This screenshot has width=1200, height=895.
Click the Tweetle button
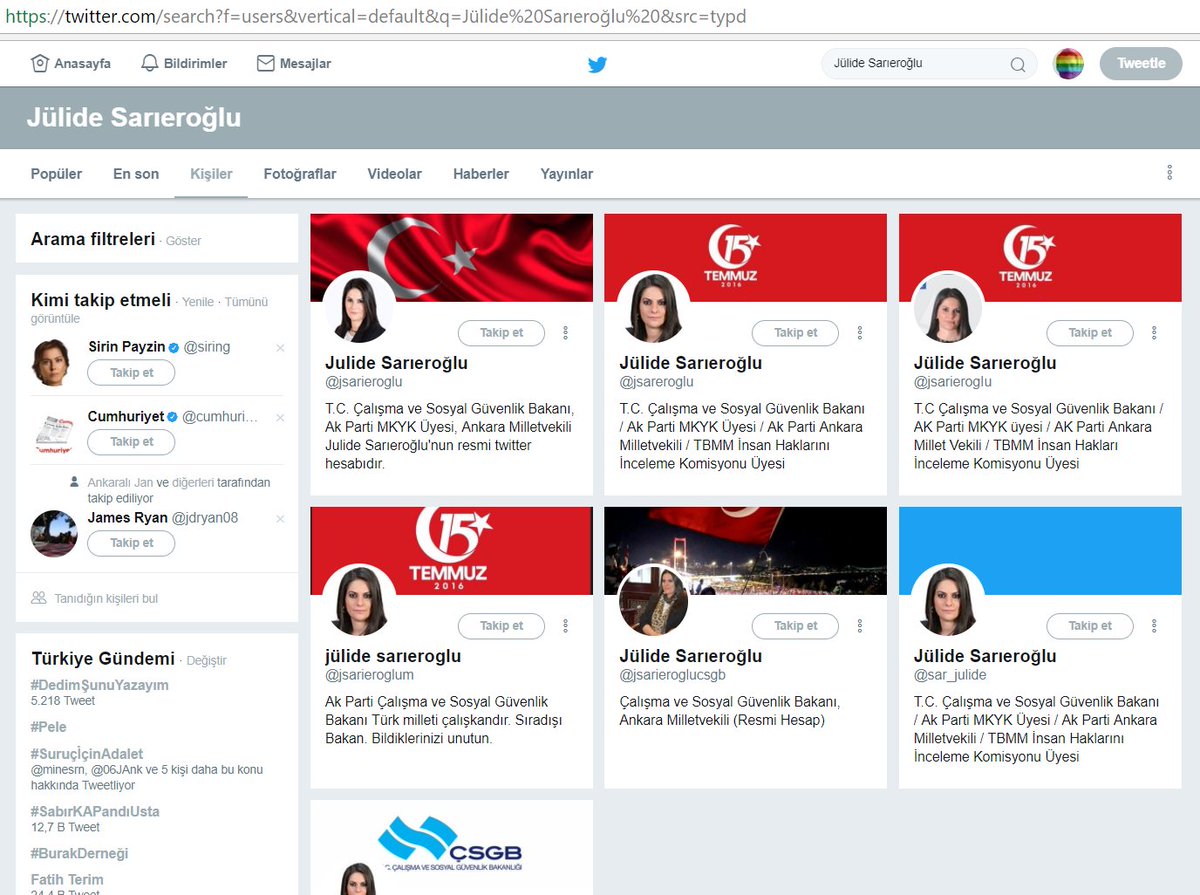point(1141,63)
